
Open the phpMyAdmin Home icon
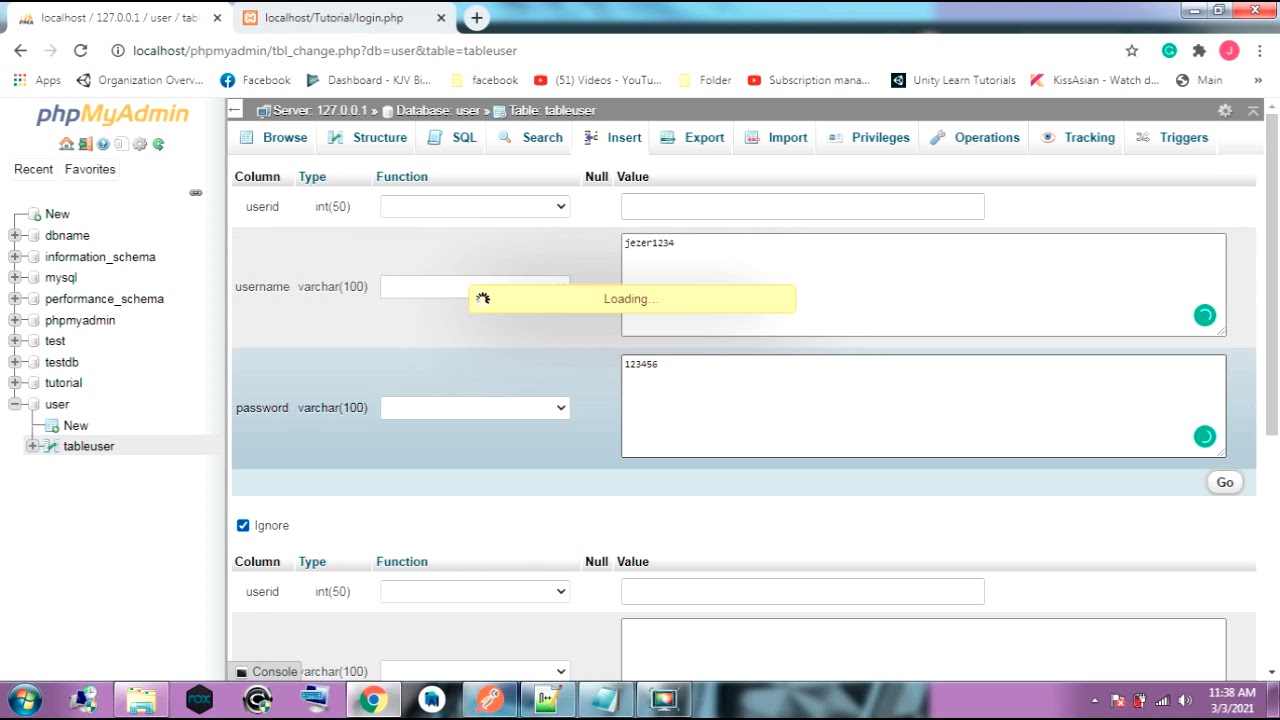(x=66, y=144)
